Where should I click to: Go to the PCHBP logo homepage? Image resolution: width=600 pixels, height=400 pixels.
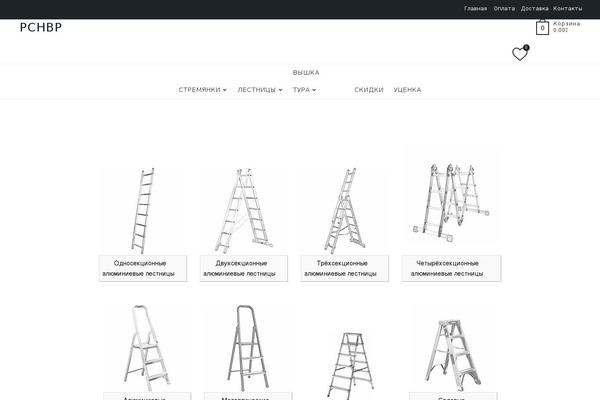point(41,28)
